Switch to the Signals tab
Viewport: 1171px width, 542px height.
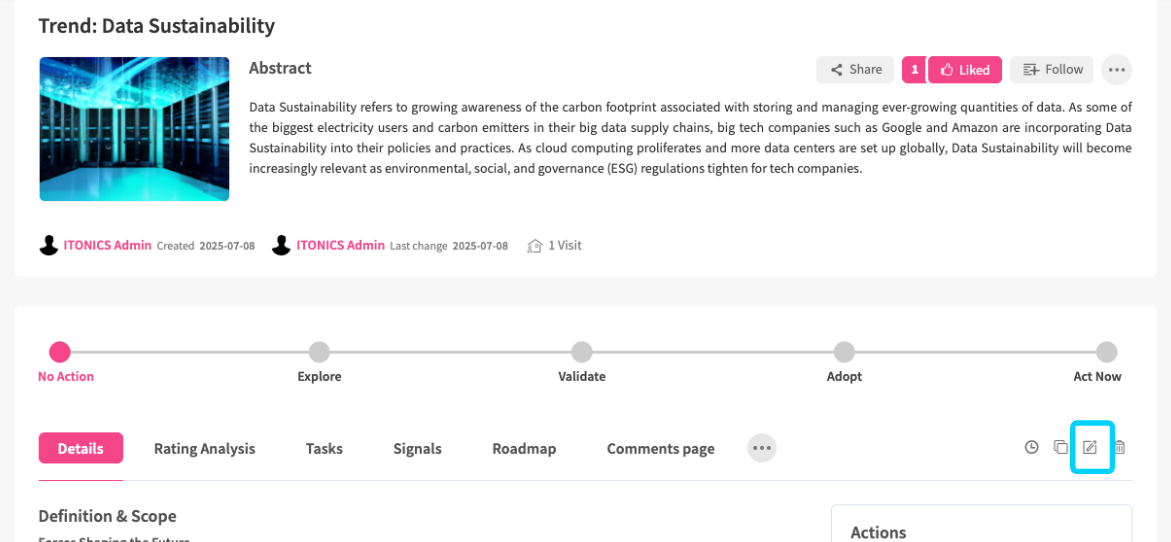(x=417, y=449)
